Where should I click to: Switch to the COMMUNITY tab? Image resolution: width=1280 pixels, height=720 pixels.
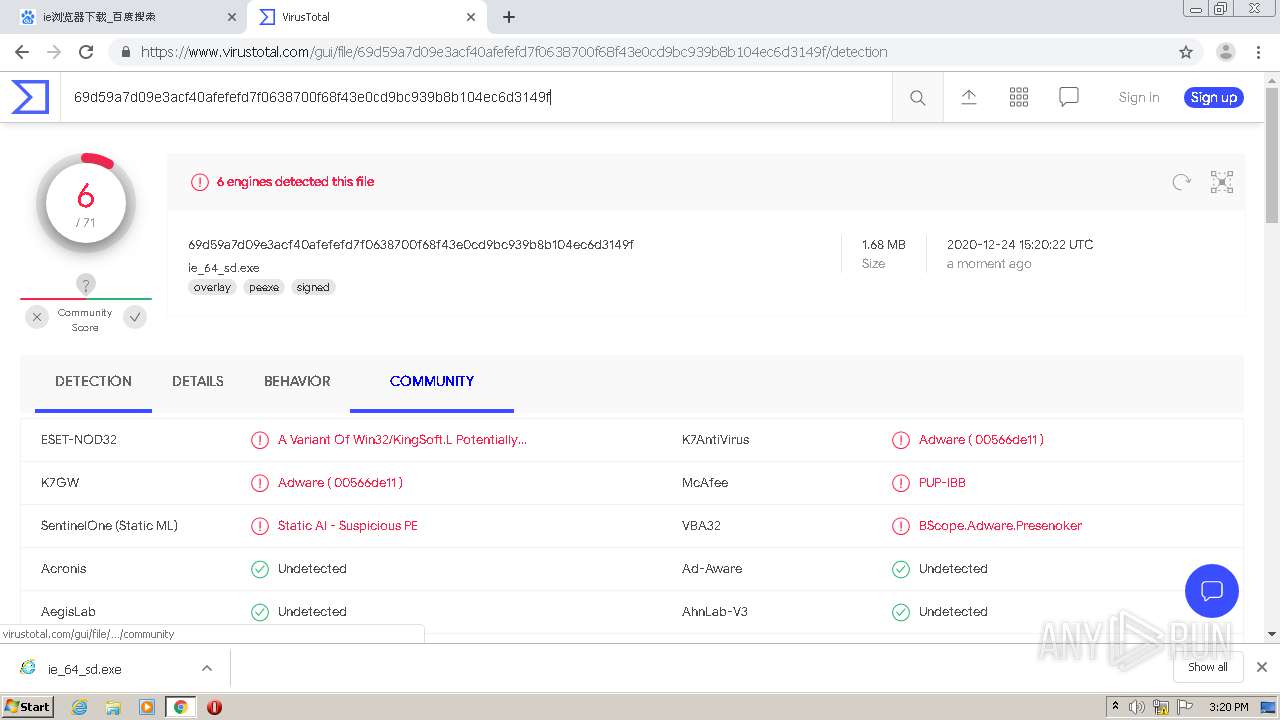pos(432,381)
